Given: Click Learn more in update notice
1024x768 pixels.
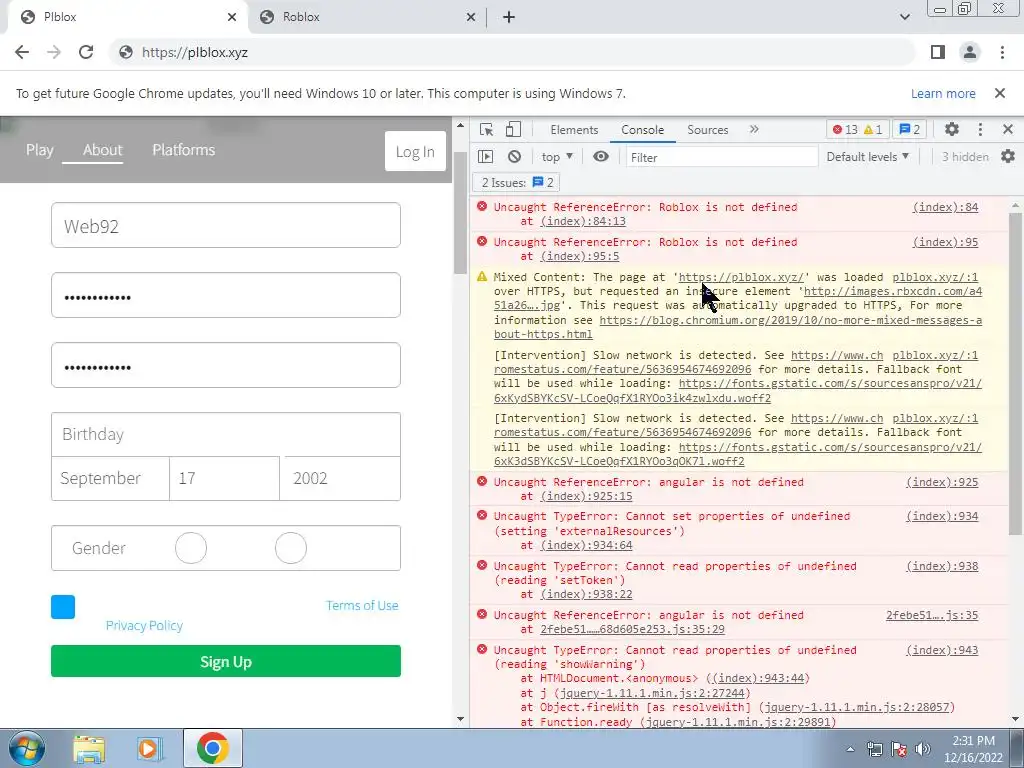Looking at the screenshot, I should click(x=943, y=93).
